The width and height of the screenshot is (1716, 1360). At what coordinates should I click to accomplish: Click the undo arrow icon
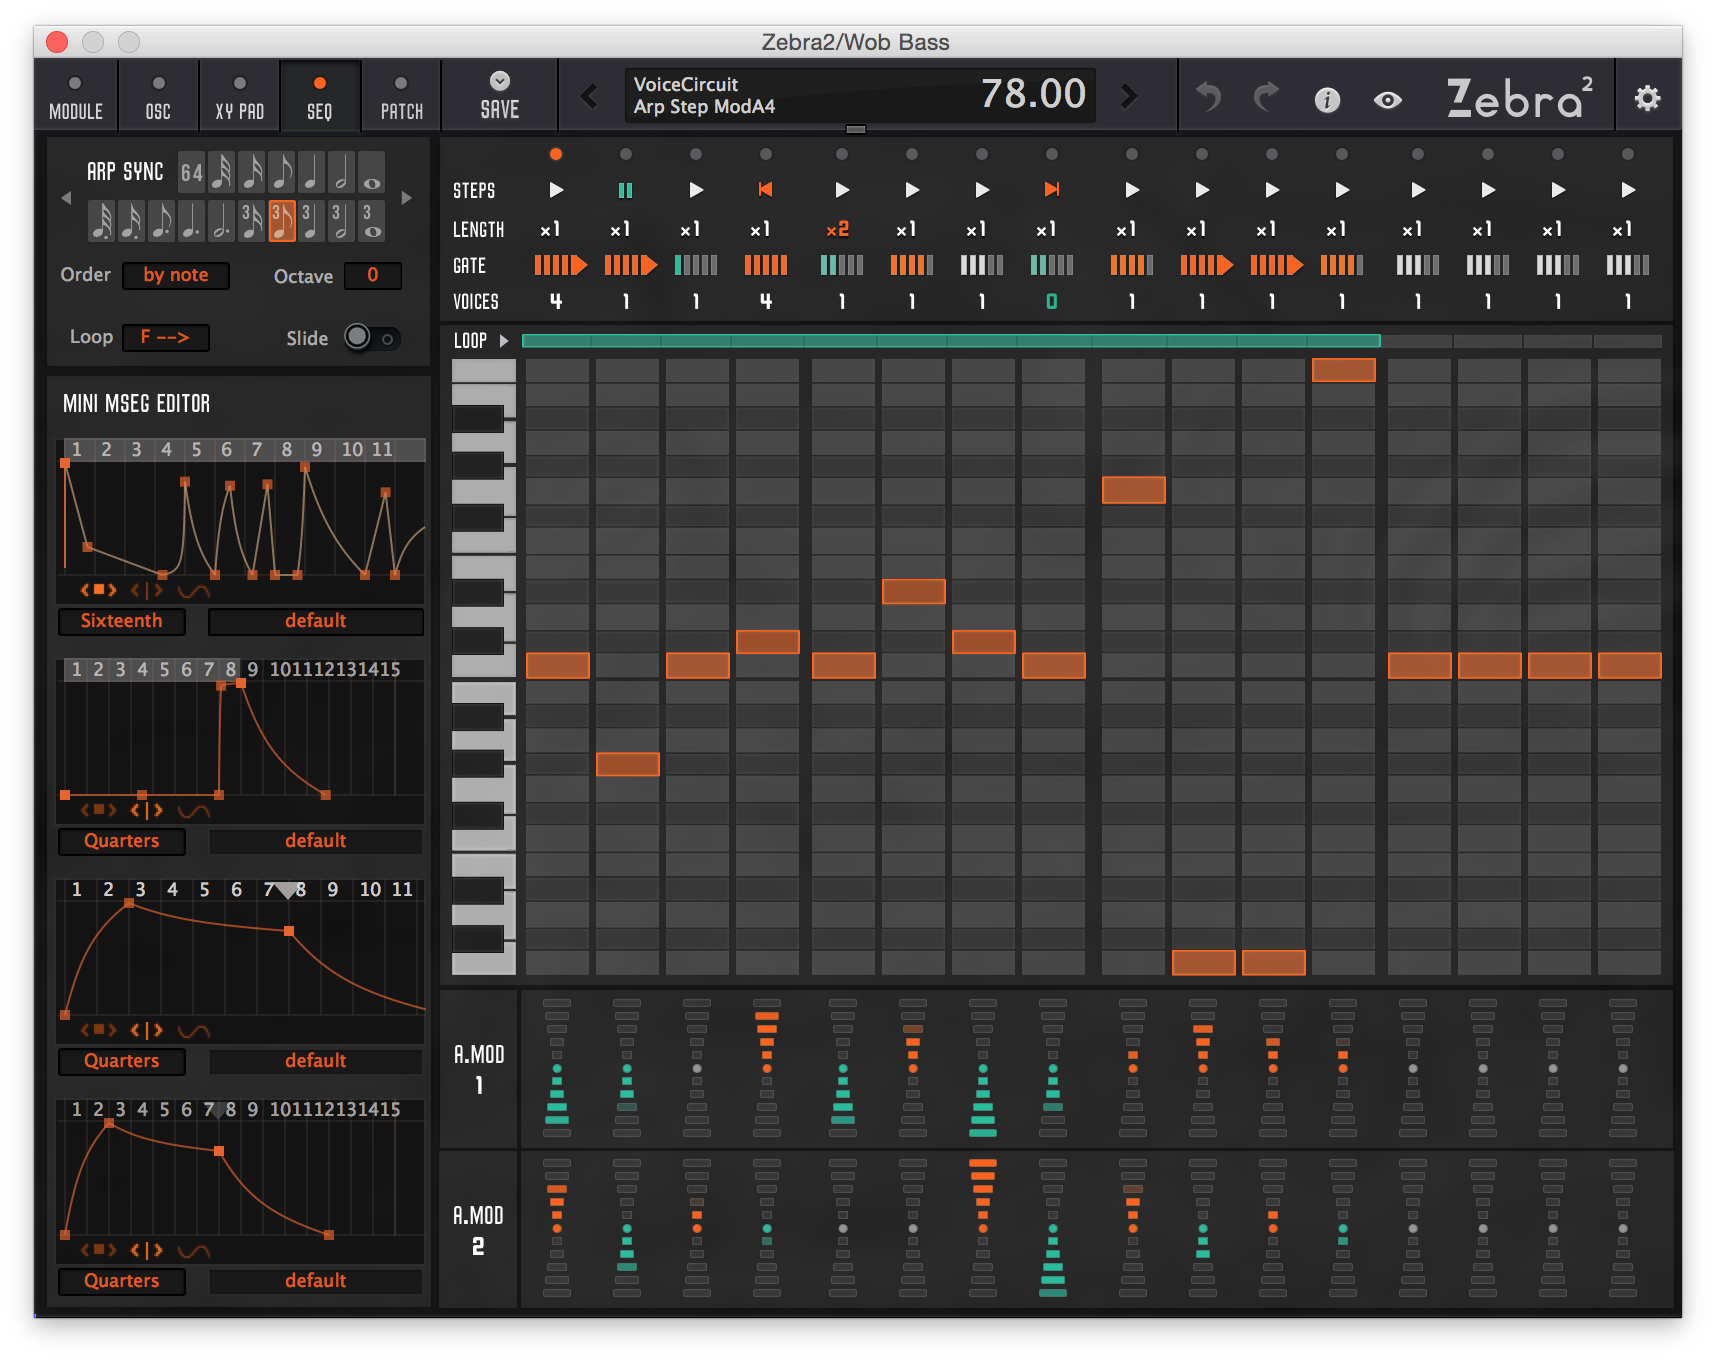(x=1209, y=97)
